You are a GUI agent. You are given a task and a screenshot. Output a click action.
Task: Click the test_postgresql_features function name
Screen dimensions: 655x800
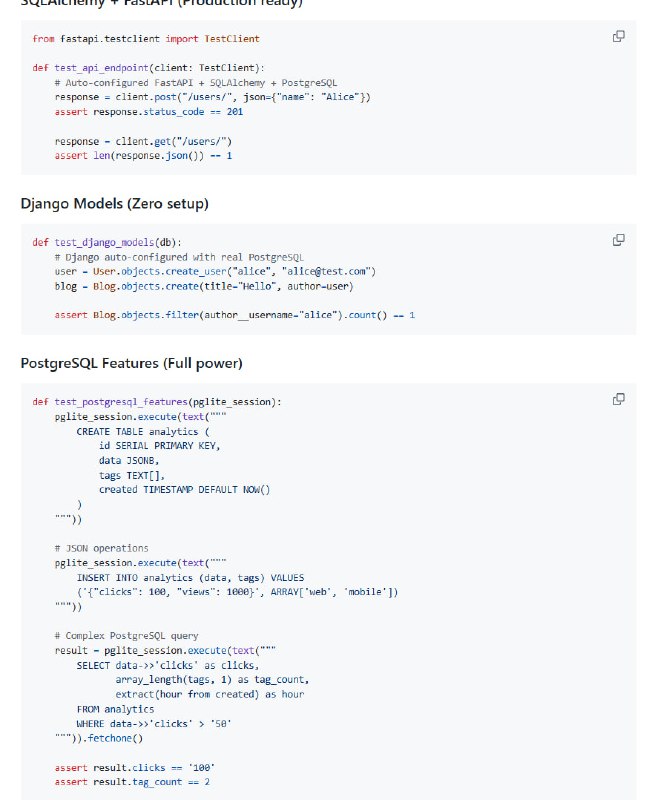121,402
